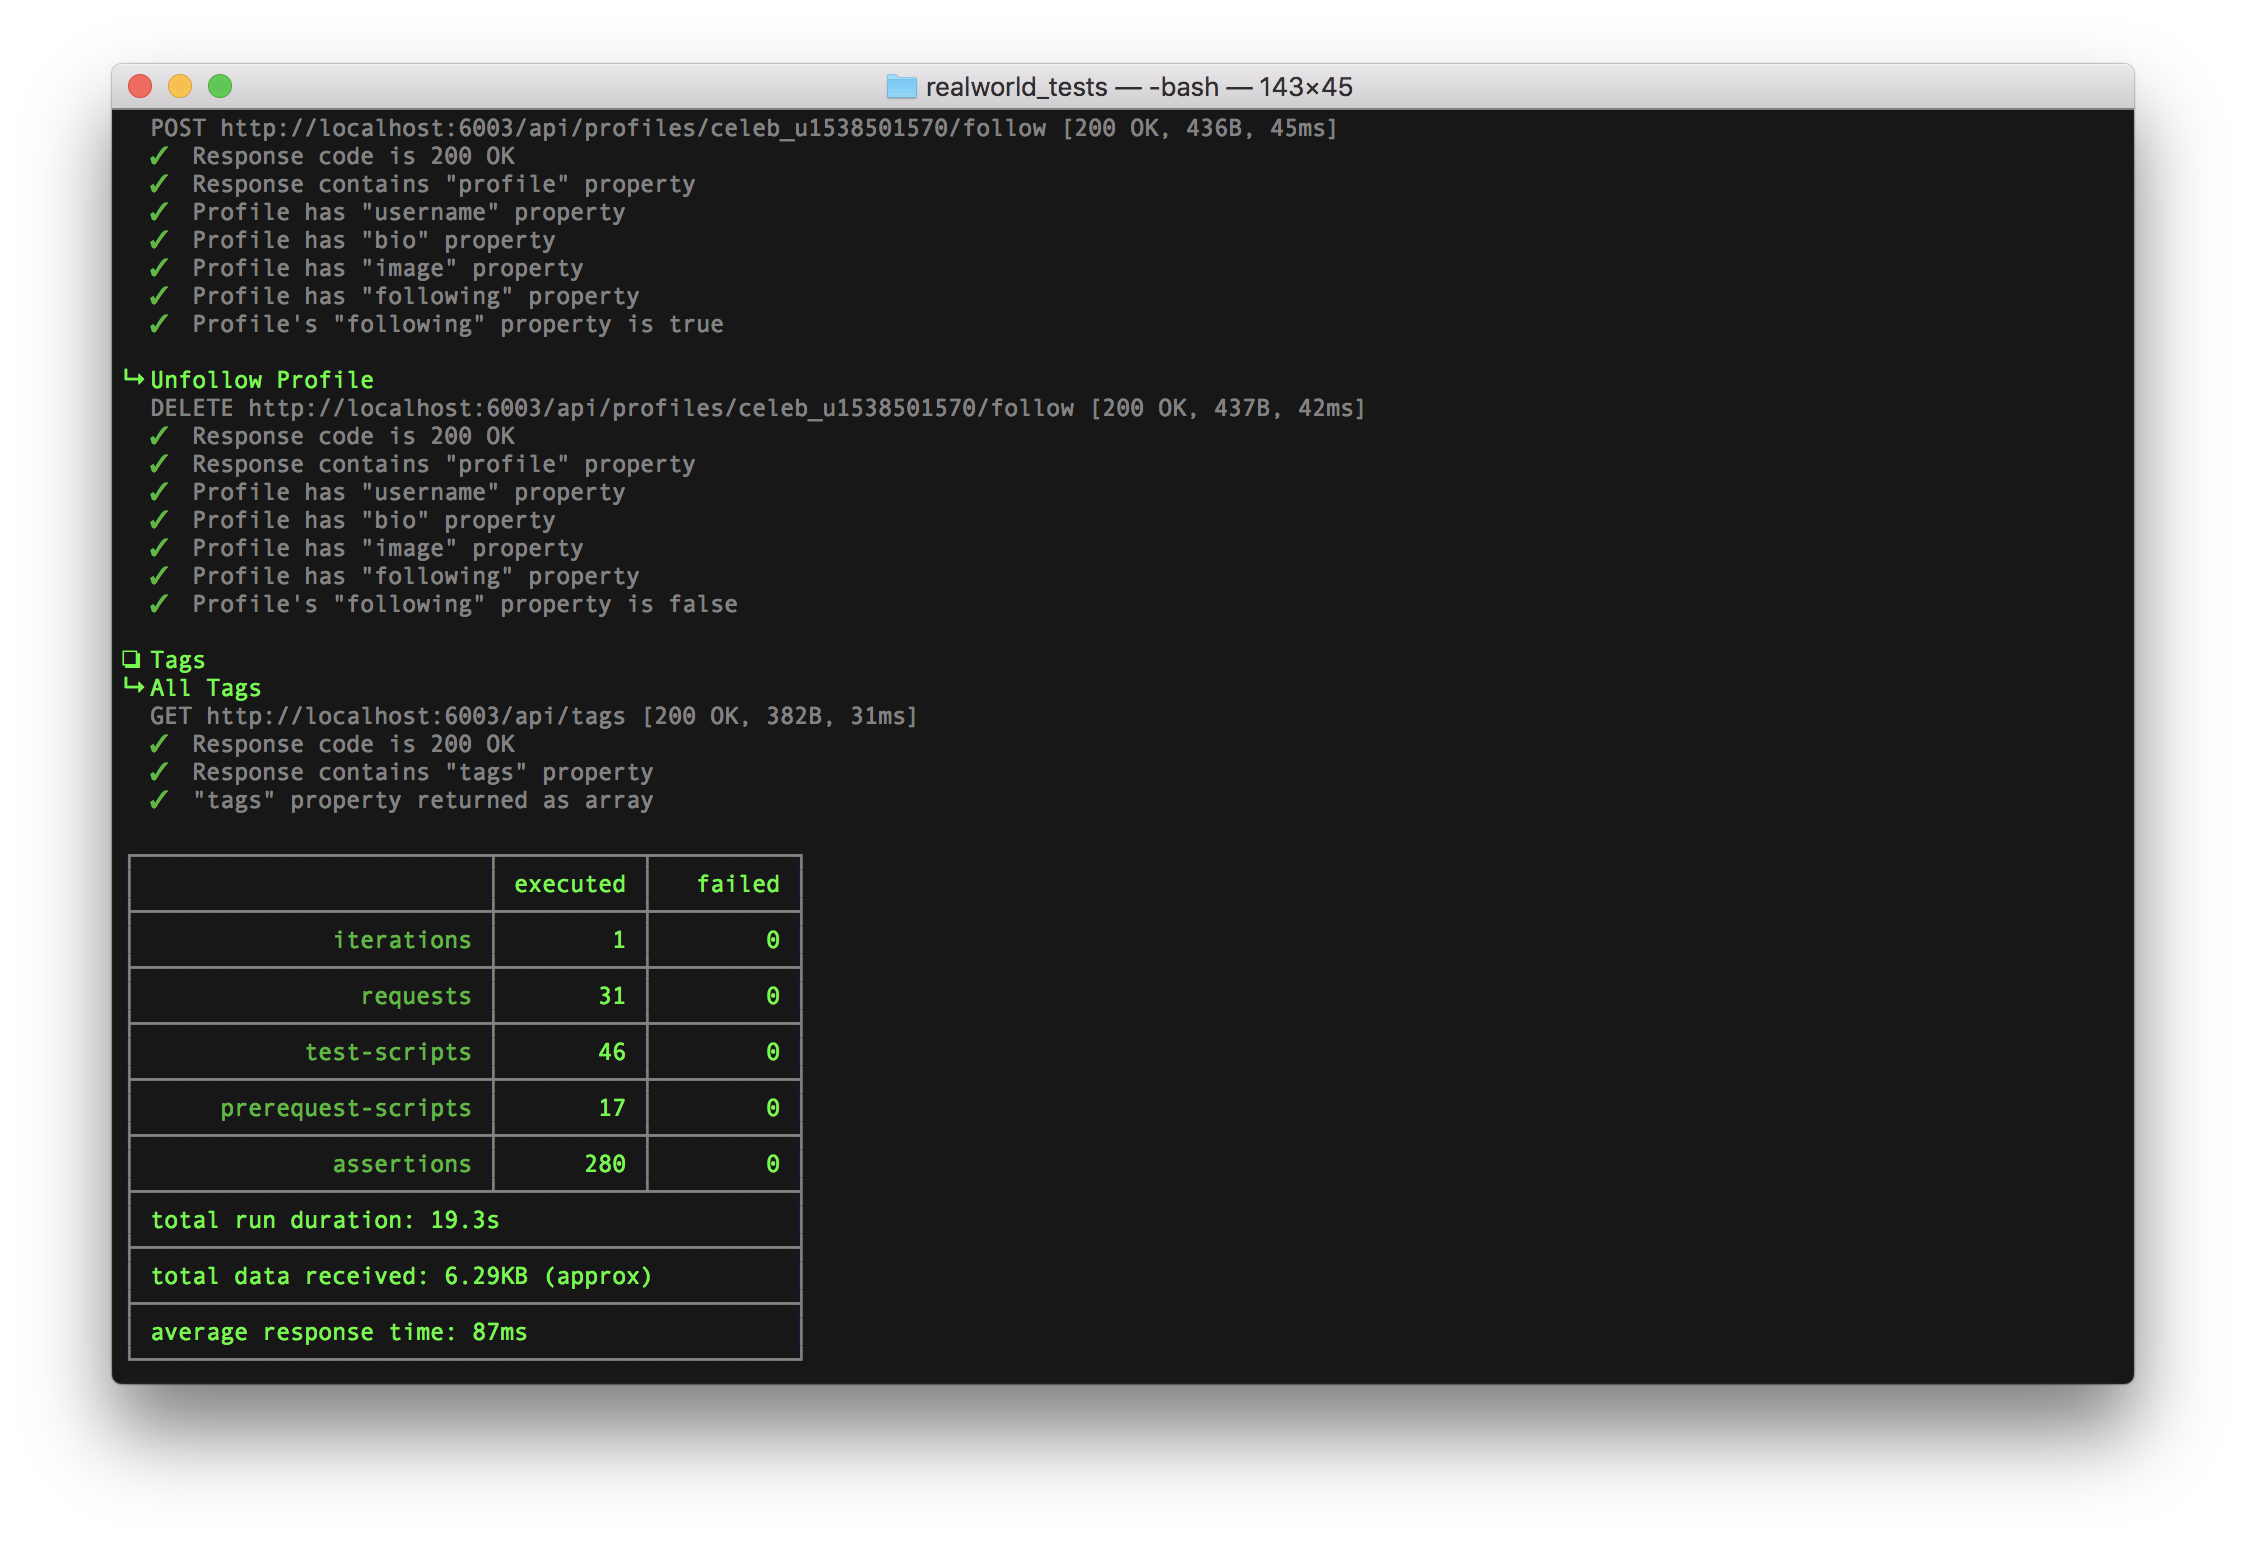Screen dimensions: 2246x1544
Task: Click the checkmark beside "Response code is 200 OK" under All Tags
Action: click(x=160, y=744)
